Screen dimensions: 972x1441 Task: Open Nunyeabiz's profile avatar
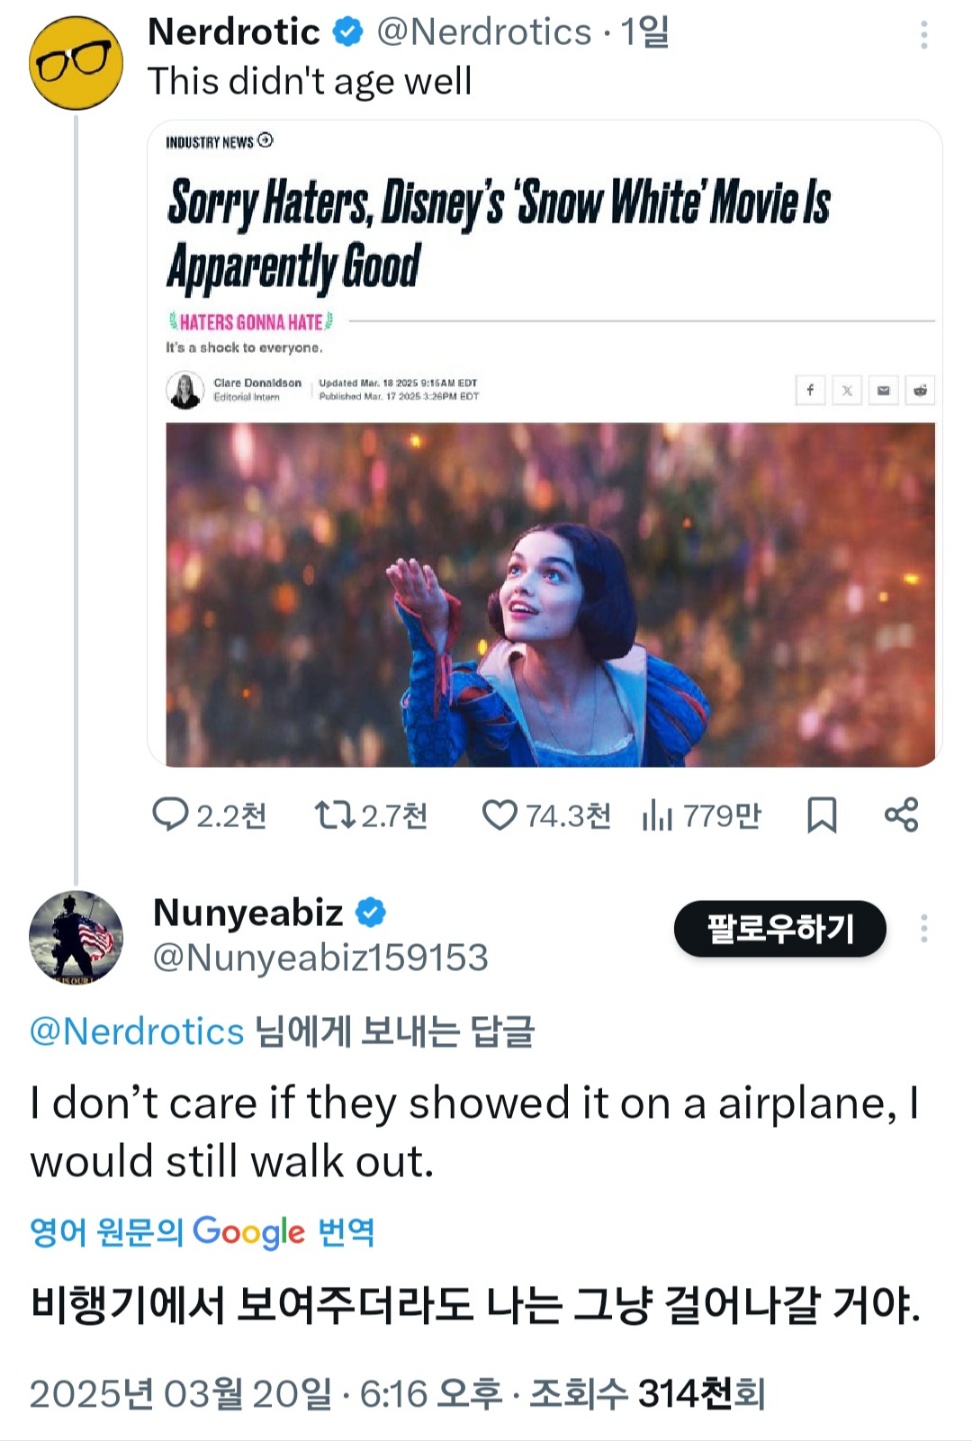76,937
